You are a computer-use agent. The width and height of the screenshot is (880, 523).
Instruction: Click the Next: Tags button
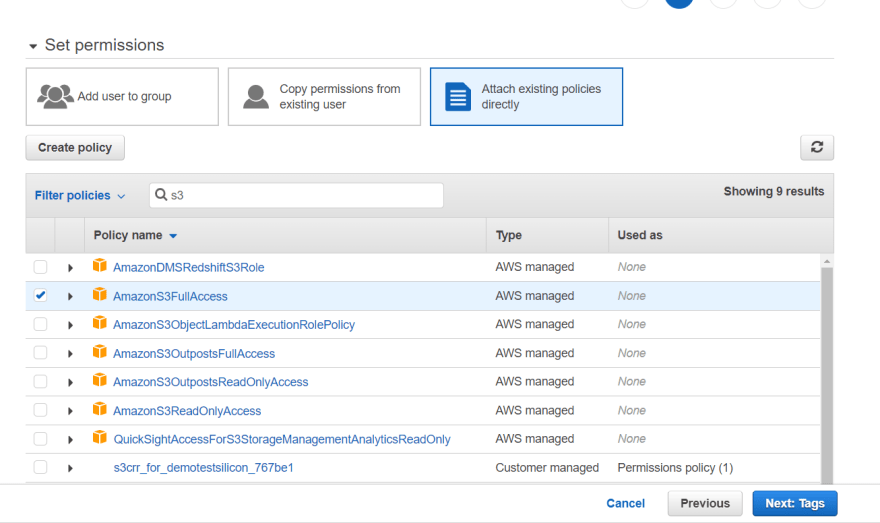pyautogui.click(x=795, y=503)
